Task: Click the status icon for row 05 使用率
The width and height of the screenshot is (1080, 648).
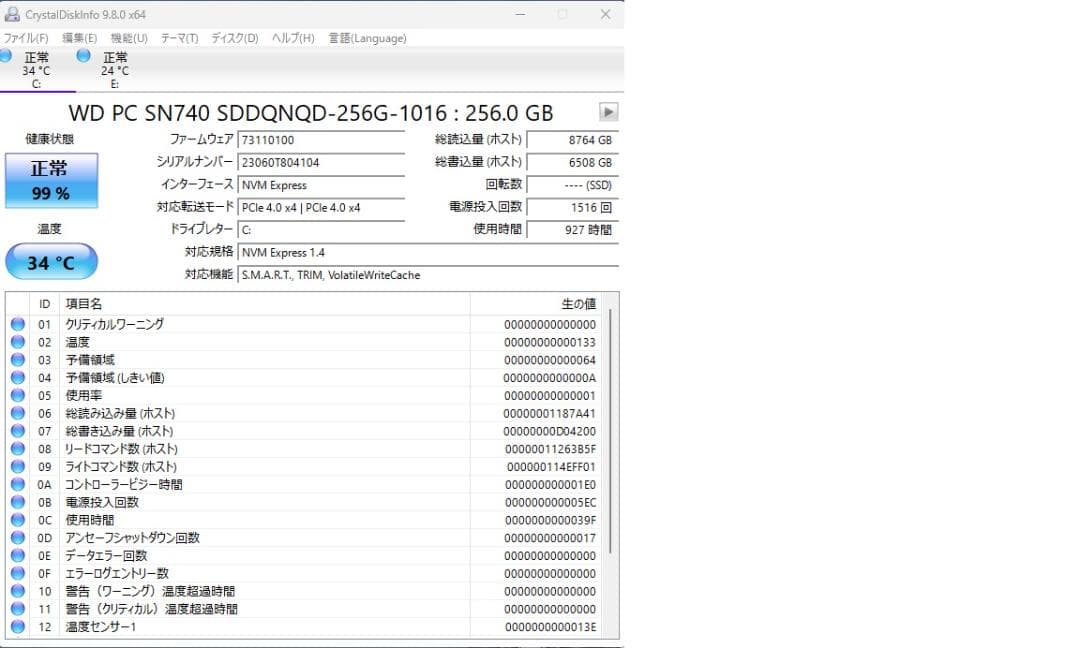Action: (x=18, y=395)
